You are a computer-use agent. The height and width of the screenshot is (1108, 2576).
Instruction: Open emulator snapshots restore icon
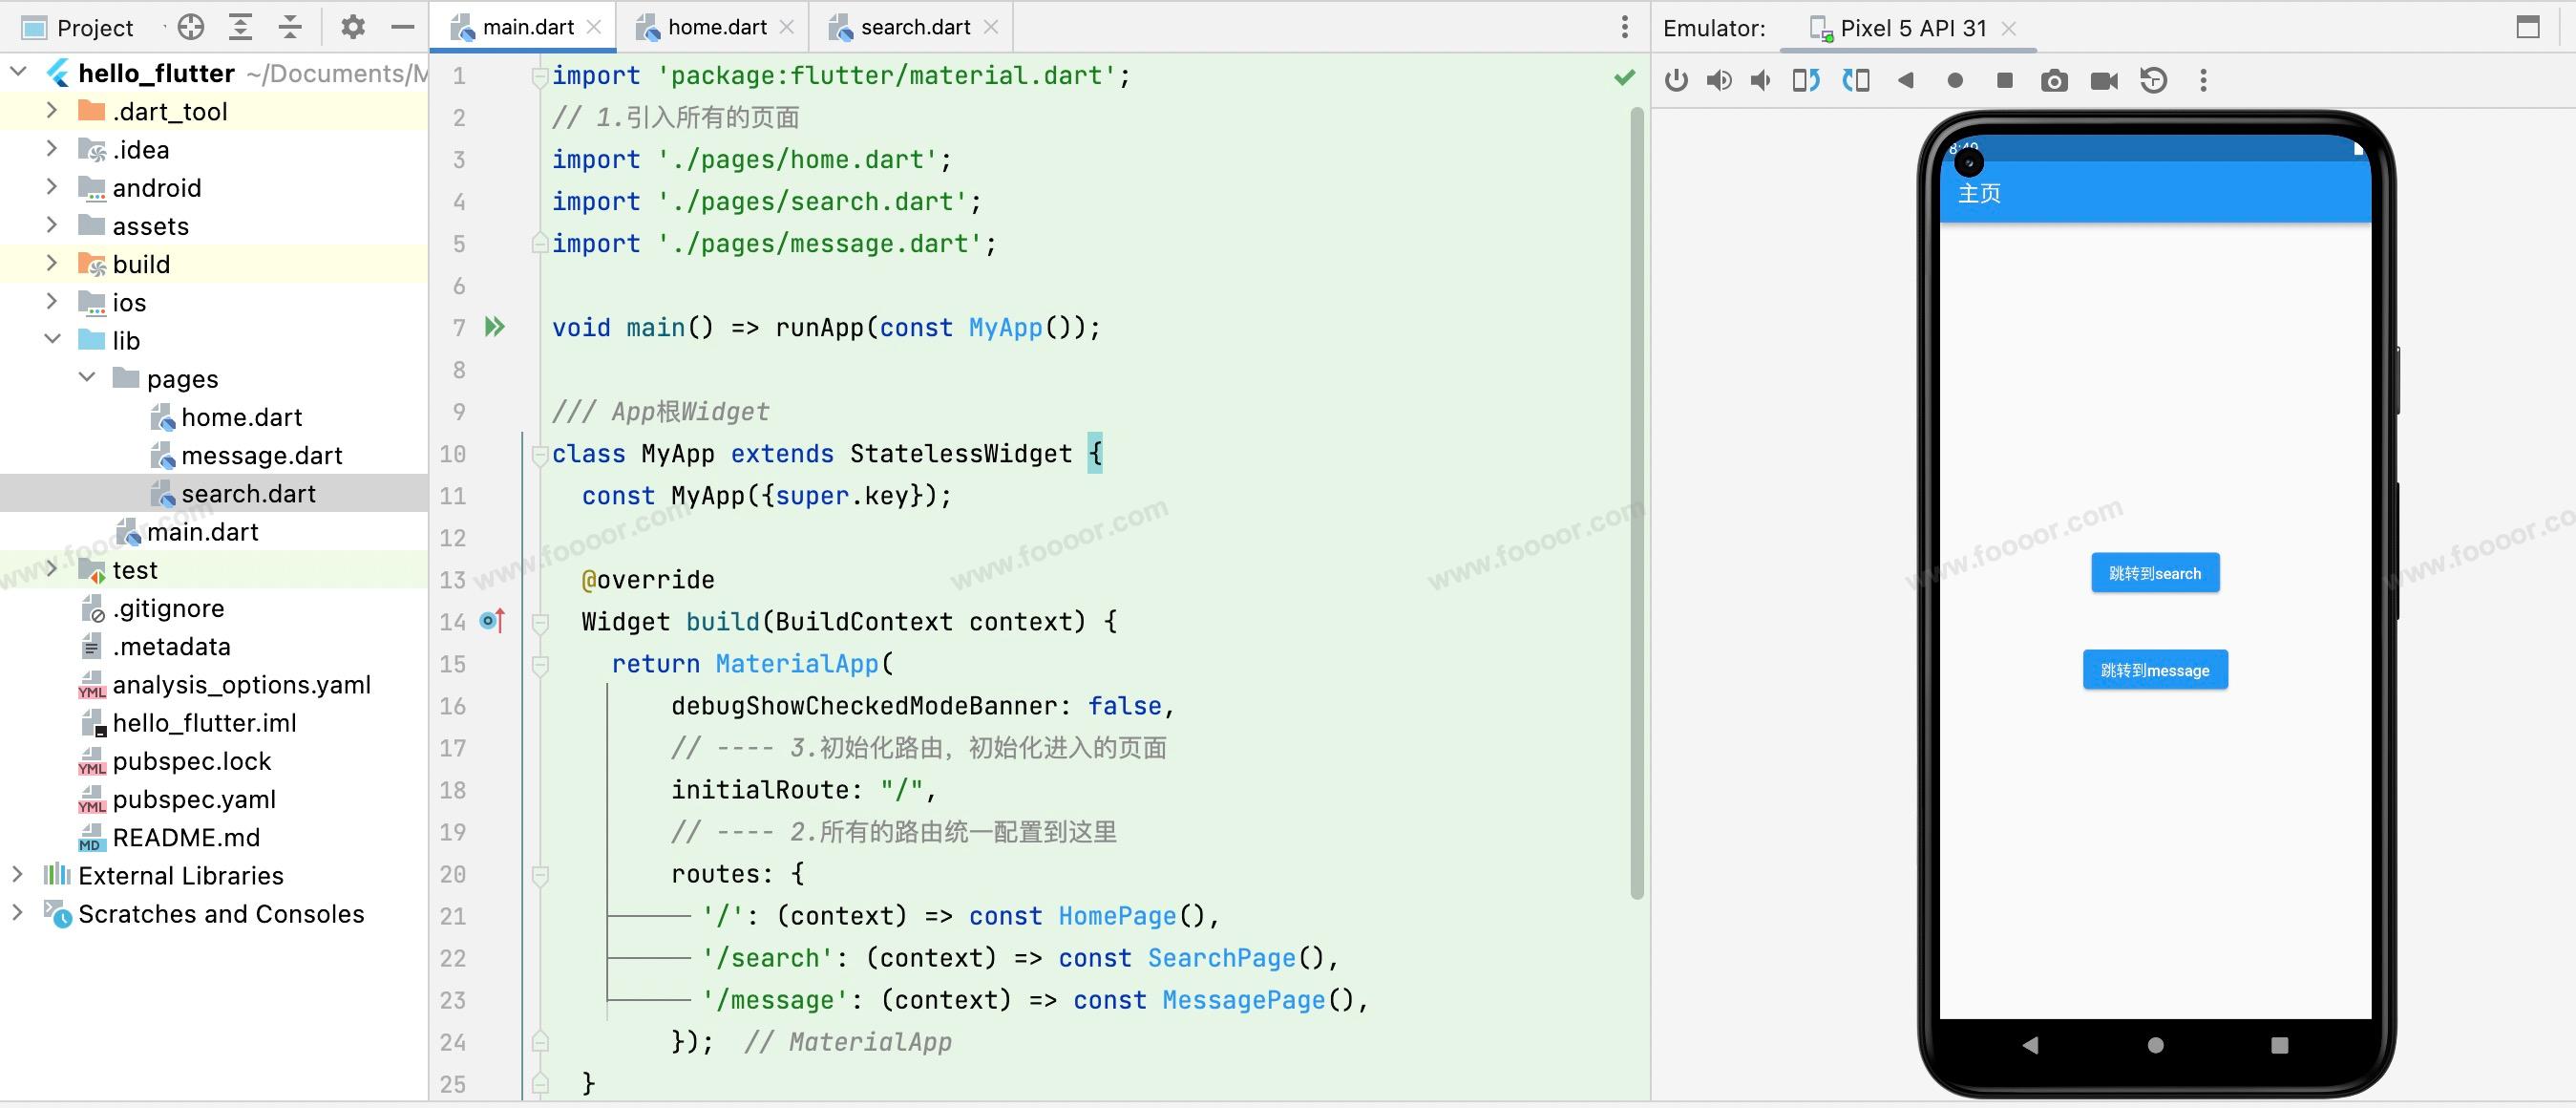2153,81
